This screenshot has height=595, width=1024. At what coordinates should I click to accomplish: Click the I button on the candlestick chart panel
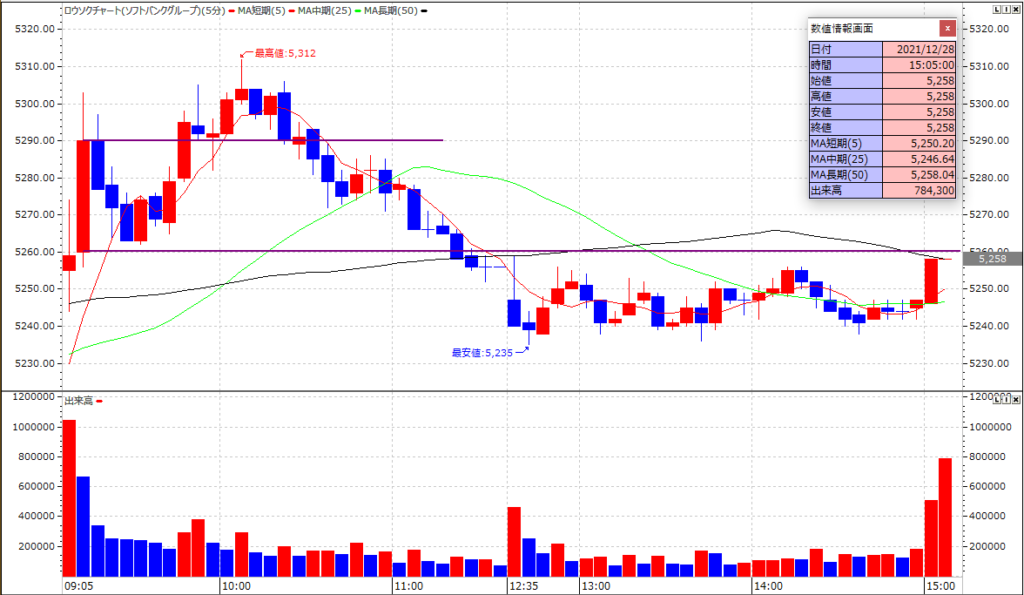pyautogui.click(x=1004, y=9)
